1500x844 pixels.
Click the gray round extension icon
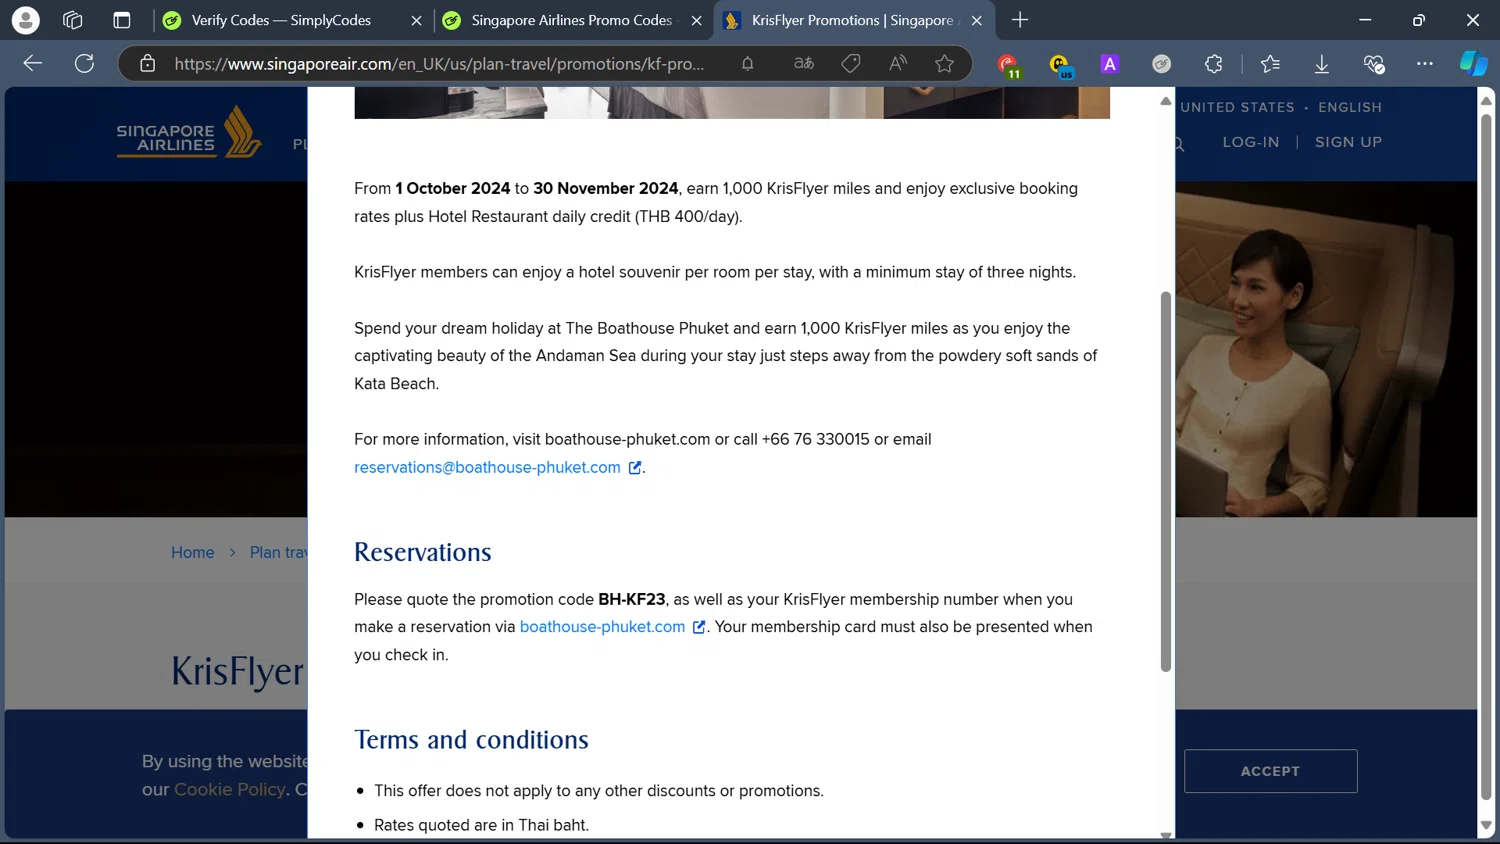click(1161, 64)
